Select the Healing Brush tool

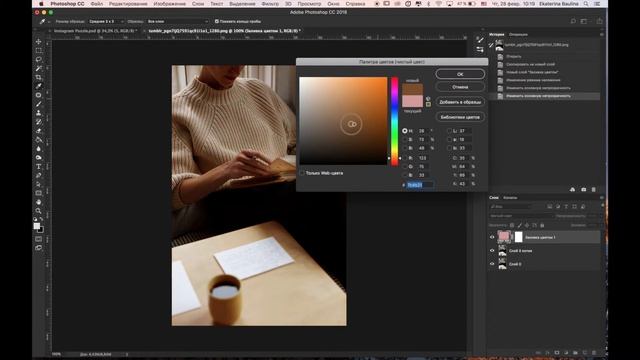pos(38,95)
